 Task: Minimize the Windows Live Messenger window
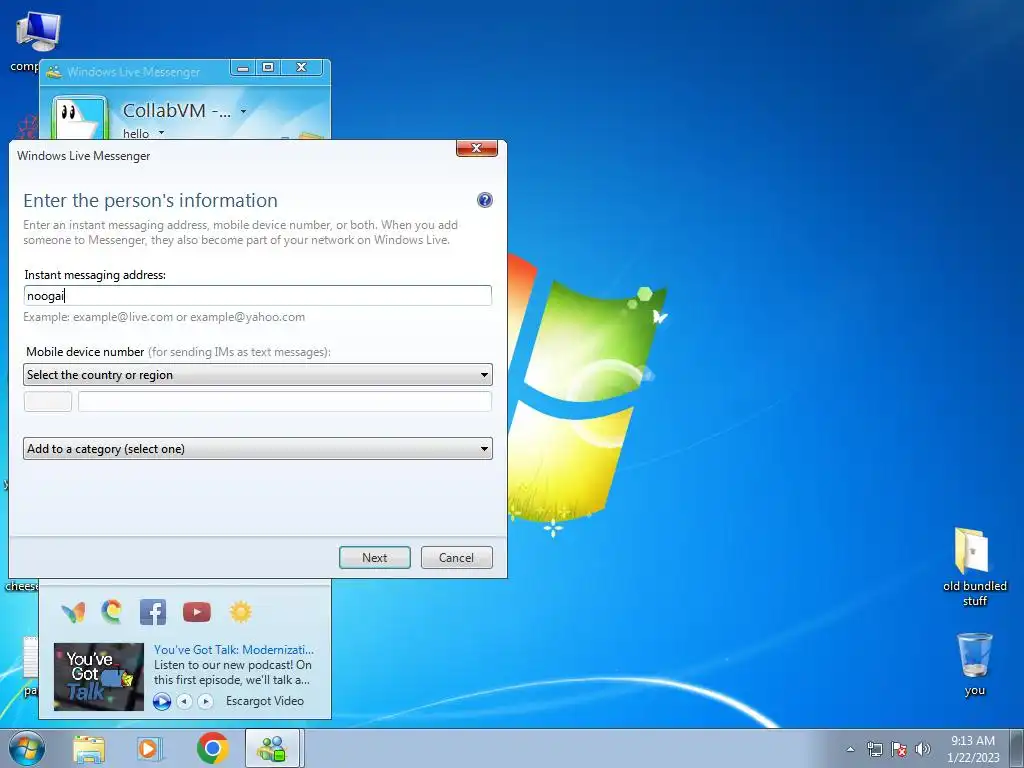coord(243,68)
